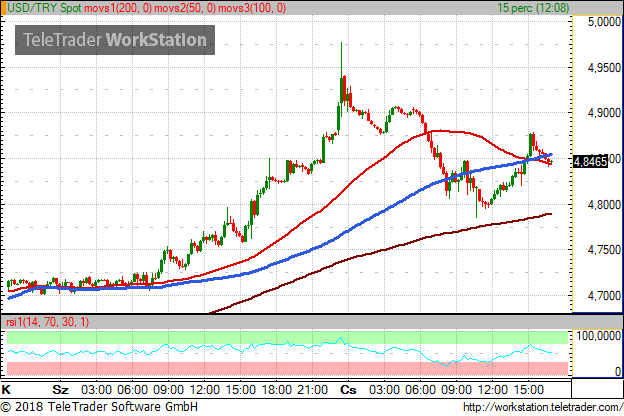Click the 2018 TeleTrader Software GmbH copyright text
Image resolution: width=624 pixels, height=416 pixels.
99,407
